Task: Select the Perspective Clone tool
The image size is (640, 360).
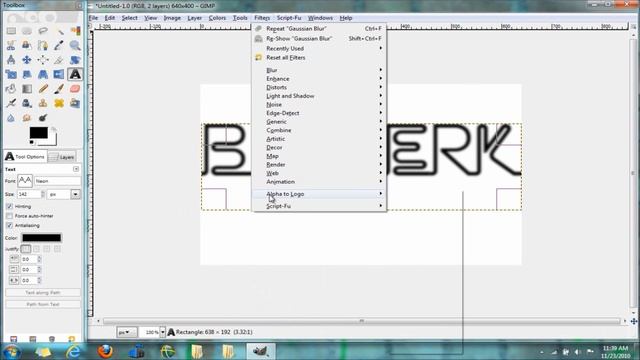Action: pyautogui.click(x=75, y=103)
